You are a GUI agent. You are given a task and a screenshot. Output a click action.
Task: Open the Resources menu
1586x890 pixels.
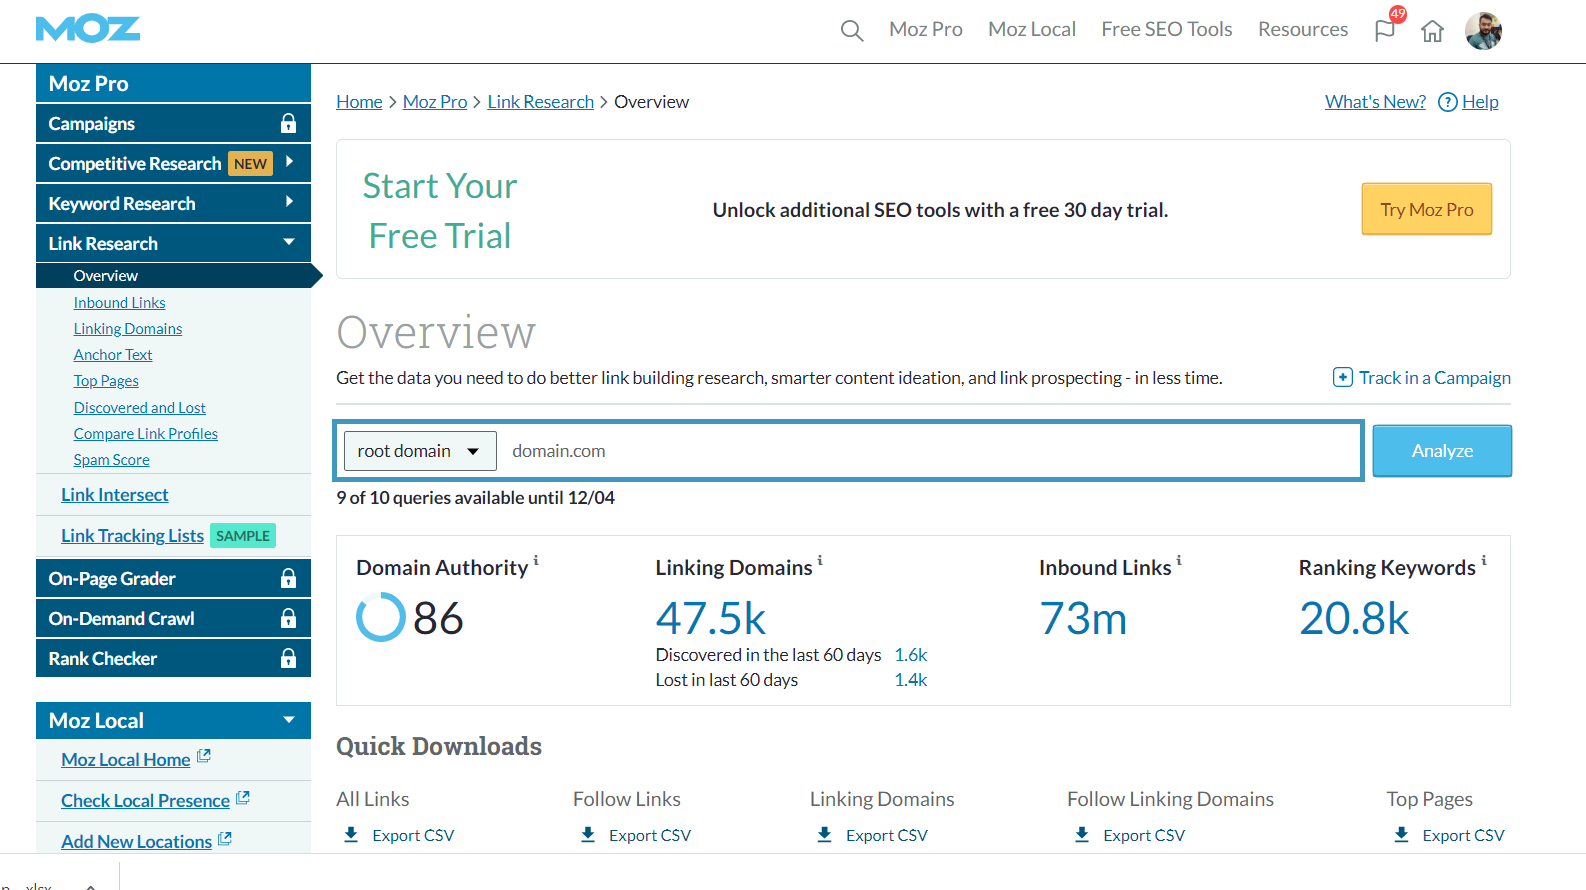(x=1302, y=30)
